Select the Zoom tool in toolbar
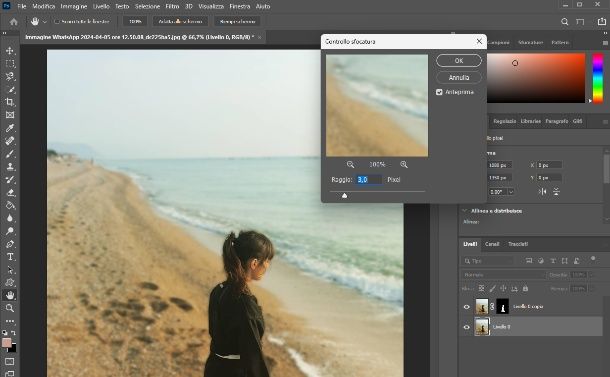Image resolution: width=610 pixels, height=377 pixels. 10,308
